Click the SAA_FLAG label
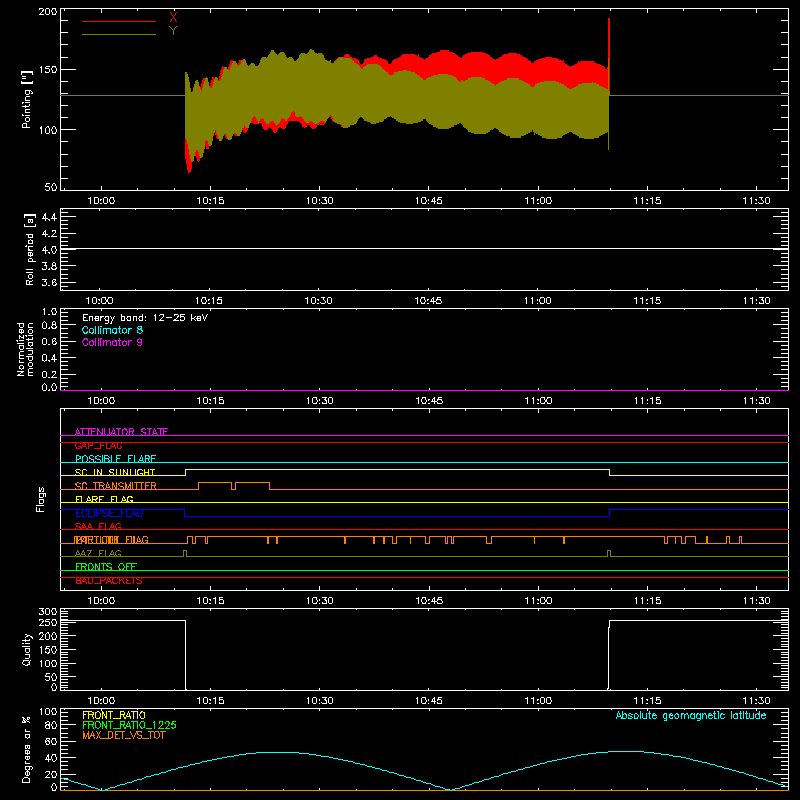The width and height of the screenshot is (800, 800). [98, 526]
